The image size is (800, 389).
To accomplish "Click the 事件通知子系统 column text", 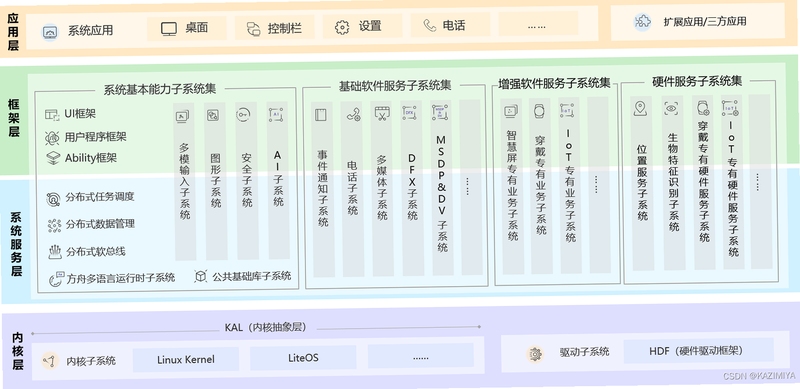I will click(323, 188).
